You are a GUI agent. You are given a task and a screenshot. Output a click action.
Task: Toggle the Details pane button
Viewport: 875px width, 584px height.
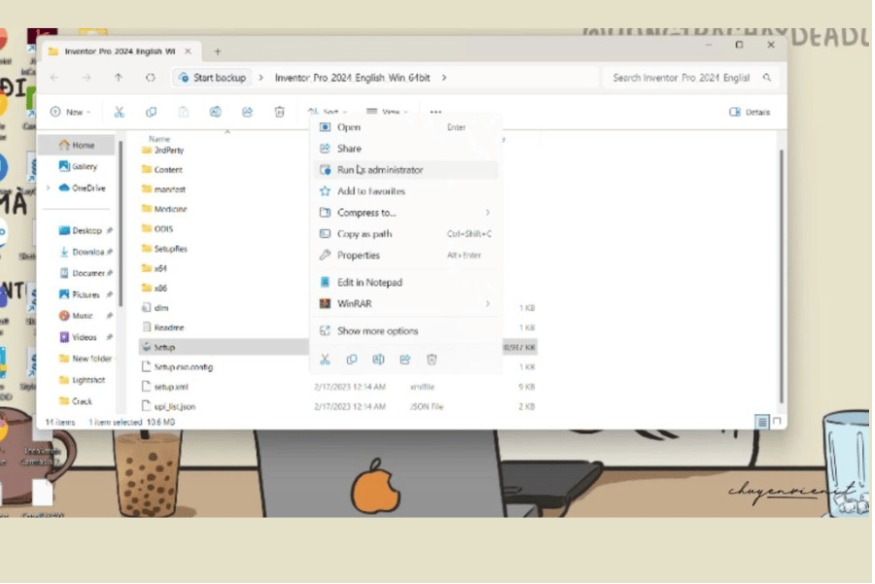pyautogui.click(x=750, y=112)
